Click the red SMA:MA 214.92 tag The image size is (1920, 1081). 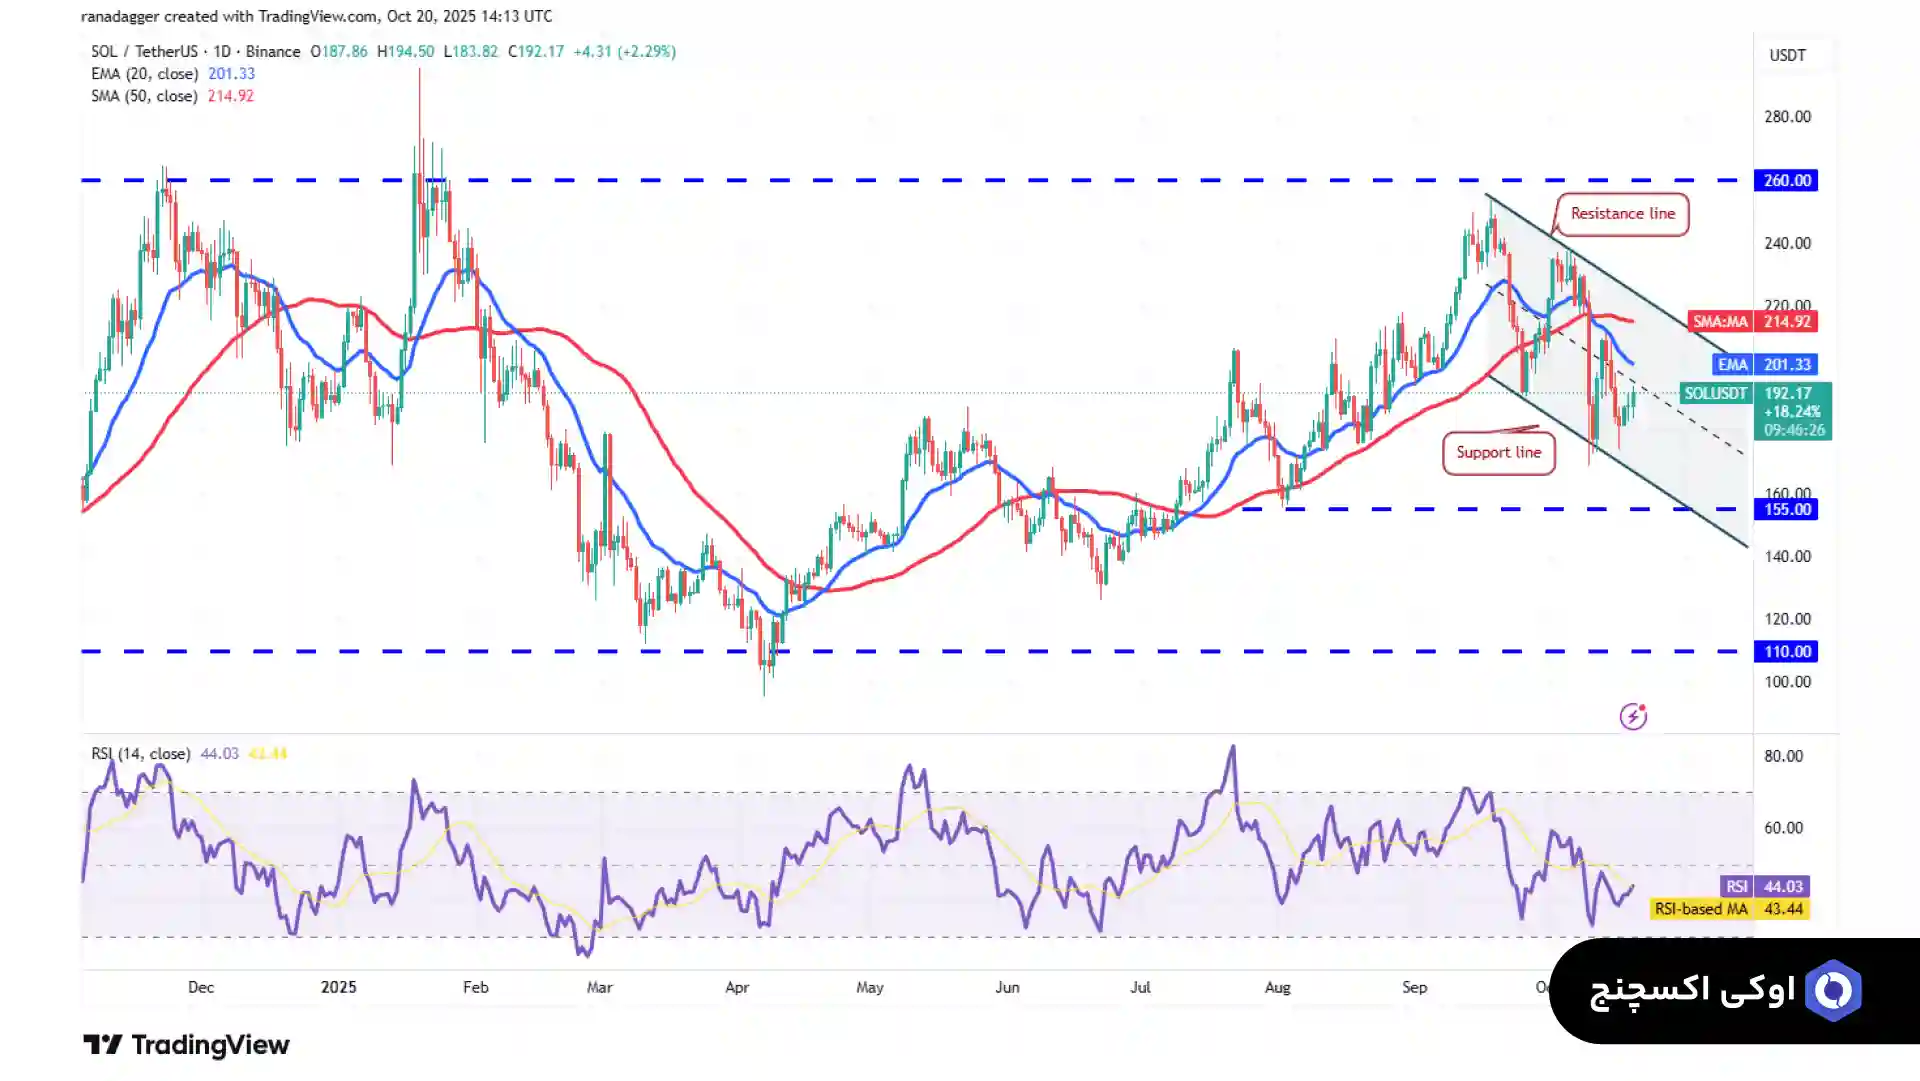[1752, 322]
